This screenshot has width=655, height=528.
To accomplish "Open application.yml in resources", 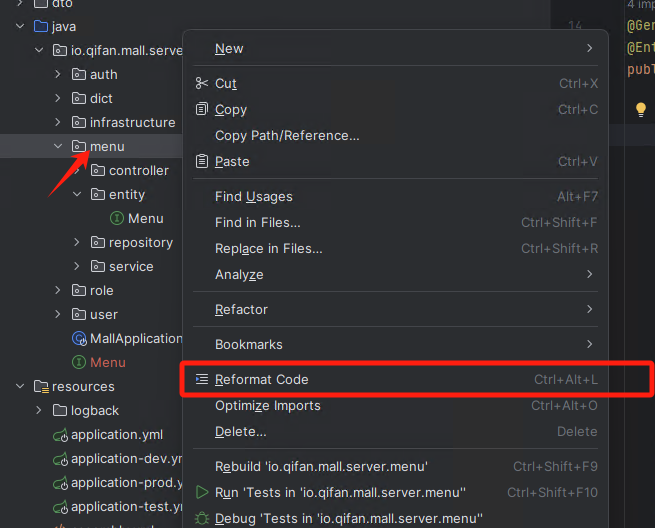I will click(x=116, y=434).
